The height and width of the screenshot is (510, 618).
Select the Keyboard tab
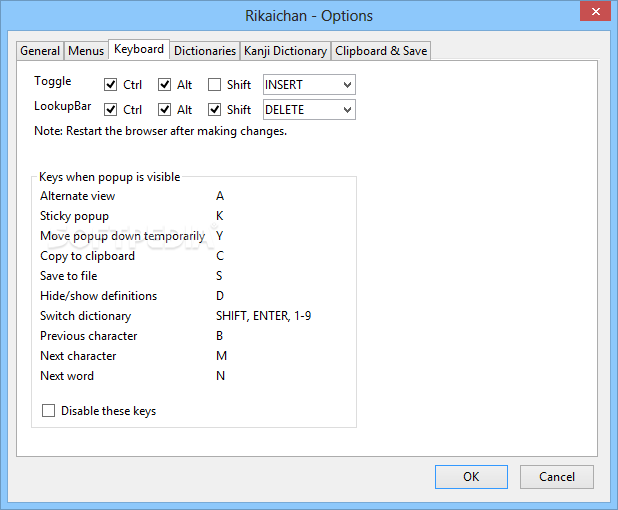click(139, 49)
